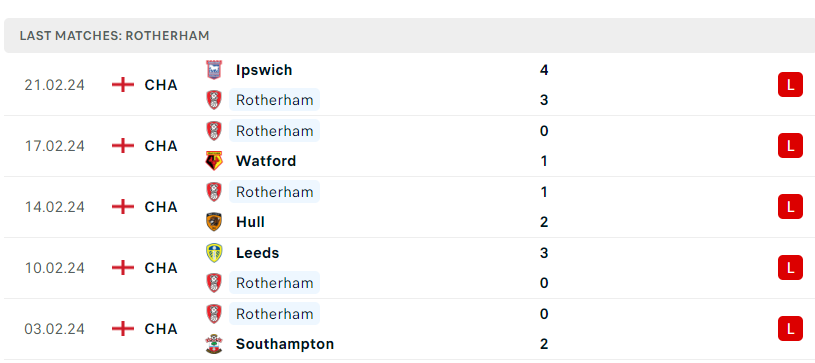Click the Ipswich club crest icon
815x363 pixels.
click(x=214, y=70)
